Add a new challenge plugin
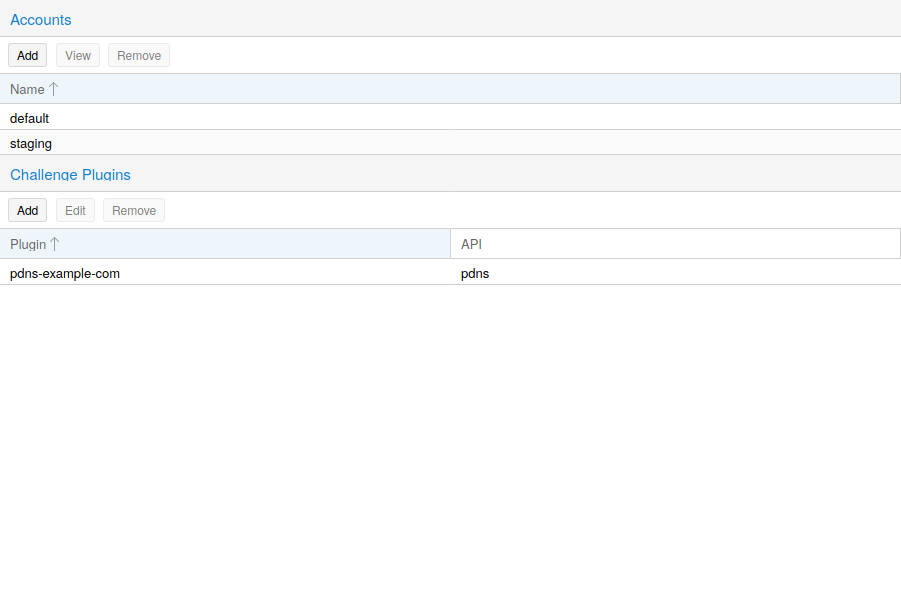This screenshot has height=592, width=901. [27, 211]
